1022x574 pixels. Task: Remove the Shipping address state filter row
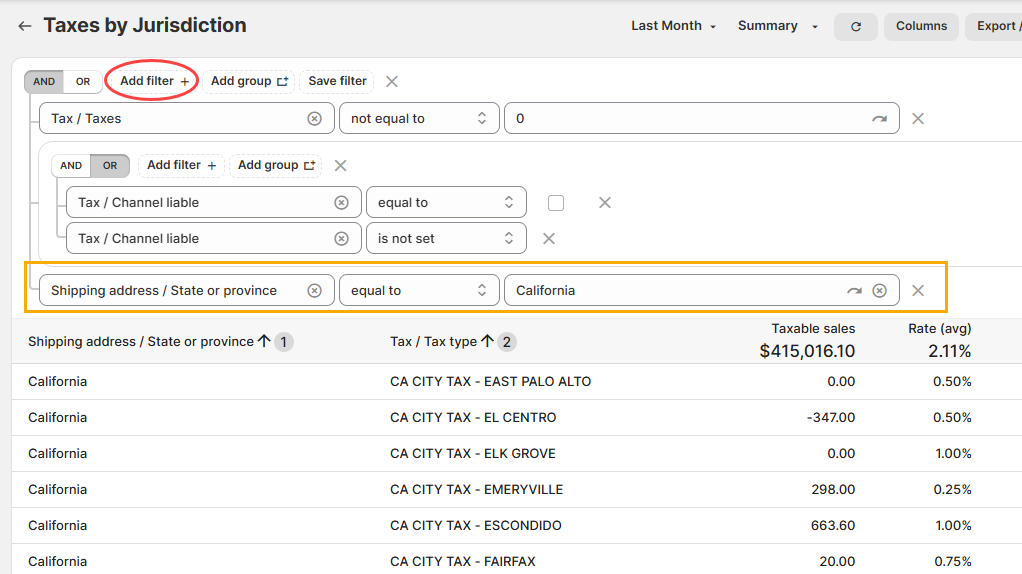(917, 290)
